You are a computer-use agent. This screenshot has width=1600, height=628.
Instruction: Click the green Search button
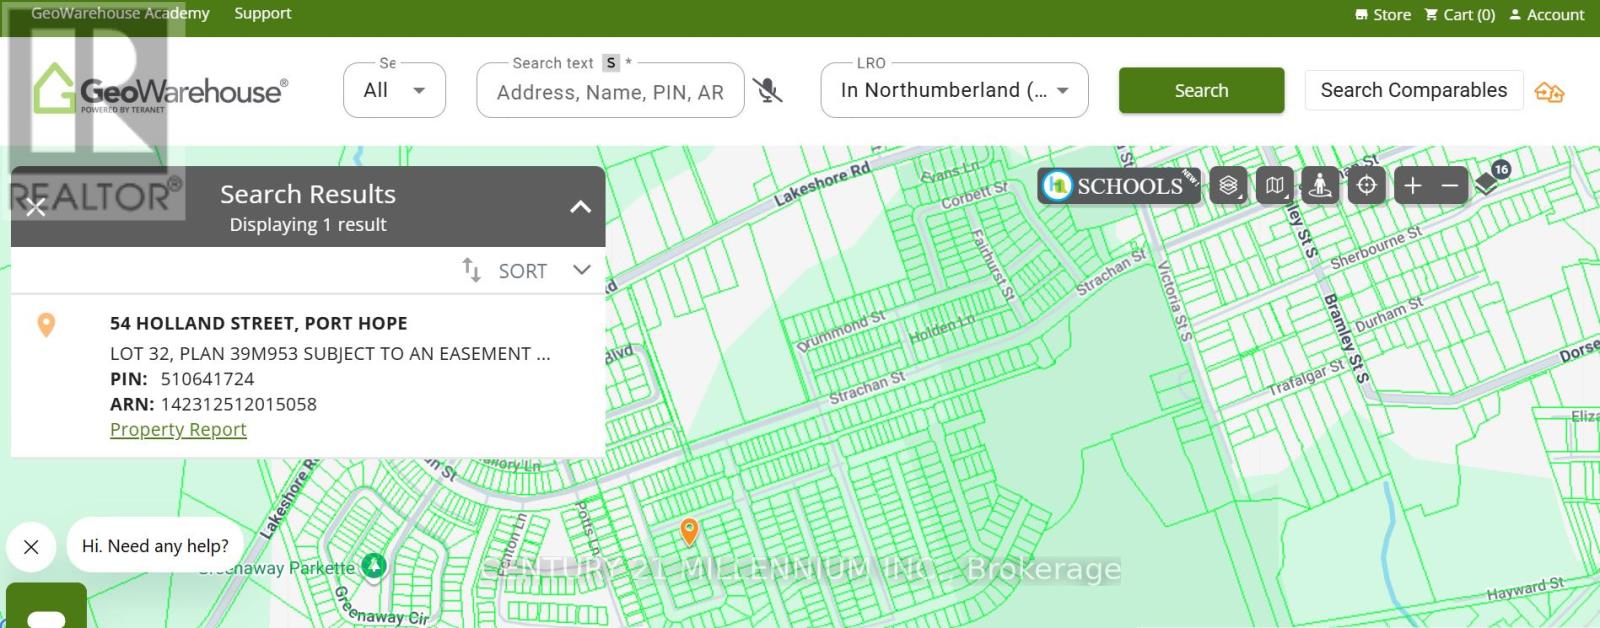coord(1201,91)
